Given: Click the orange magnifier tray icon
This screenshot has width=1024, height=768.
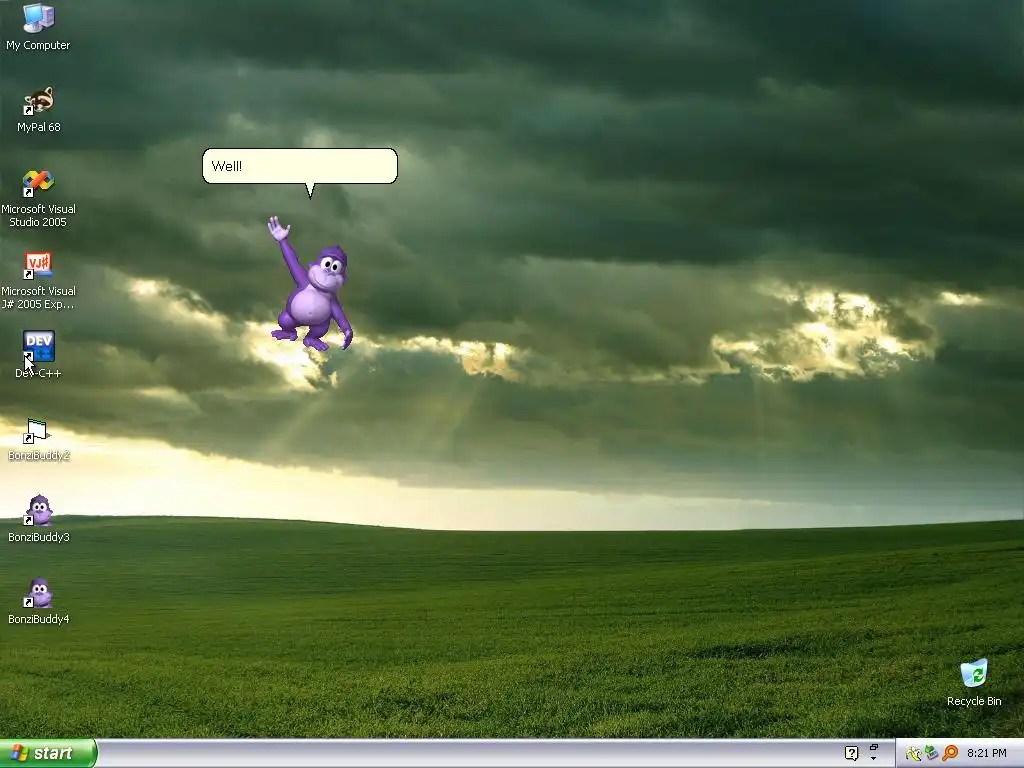Looking at the screenshot, I should pyautogui.click(x=950, y=753).
